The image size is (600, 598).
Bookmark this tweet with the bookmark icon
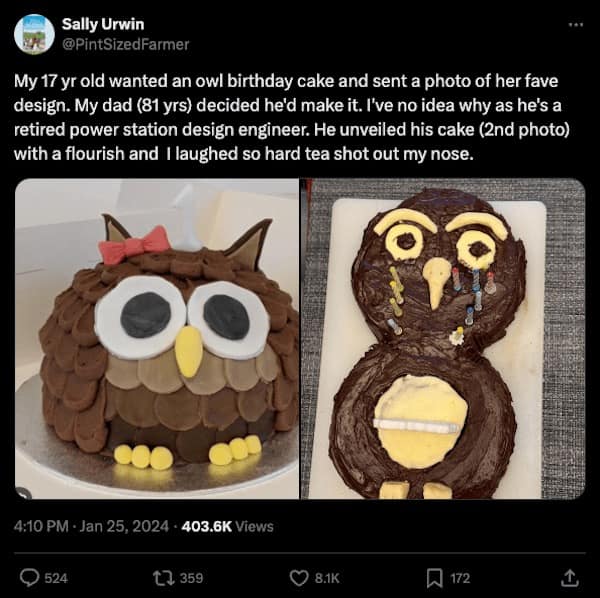click(x=434, y=577)
